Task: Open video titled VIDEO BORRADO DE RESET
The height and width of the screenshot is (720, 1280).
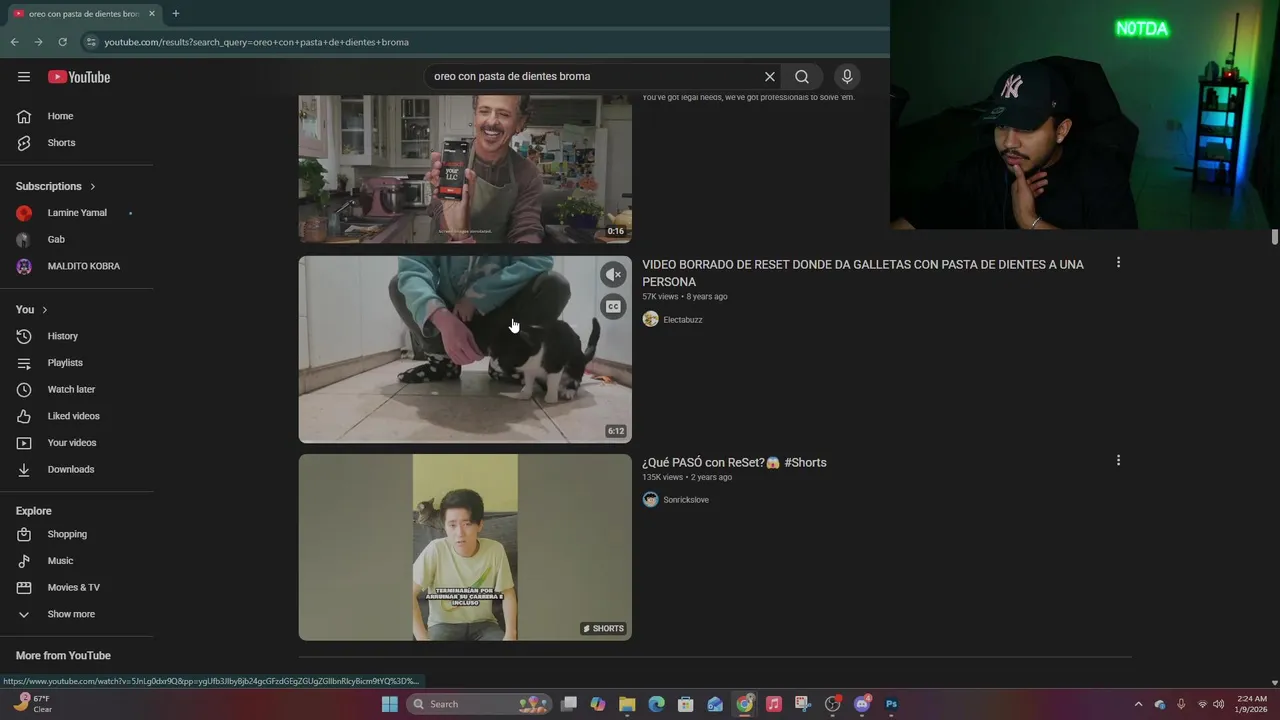Action: pyautogui.click(x=863, y=273)
